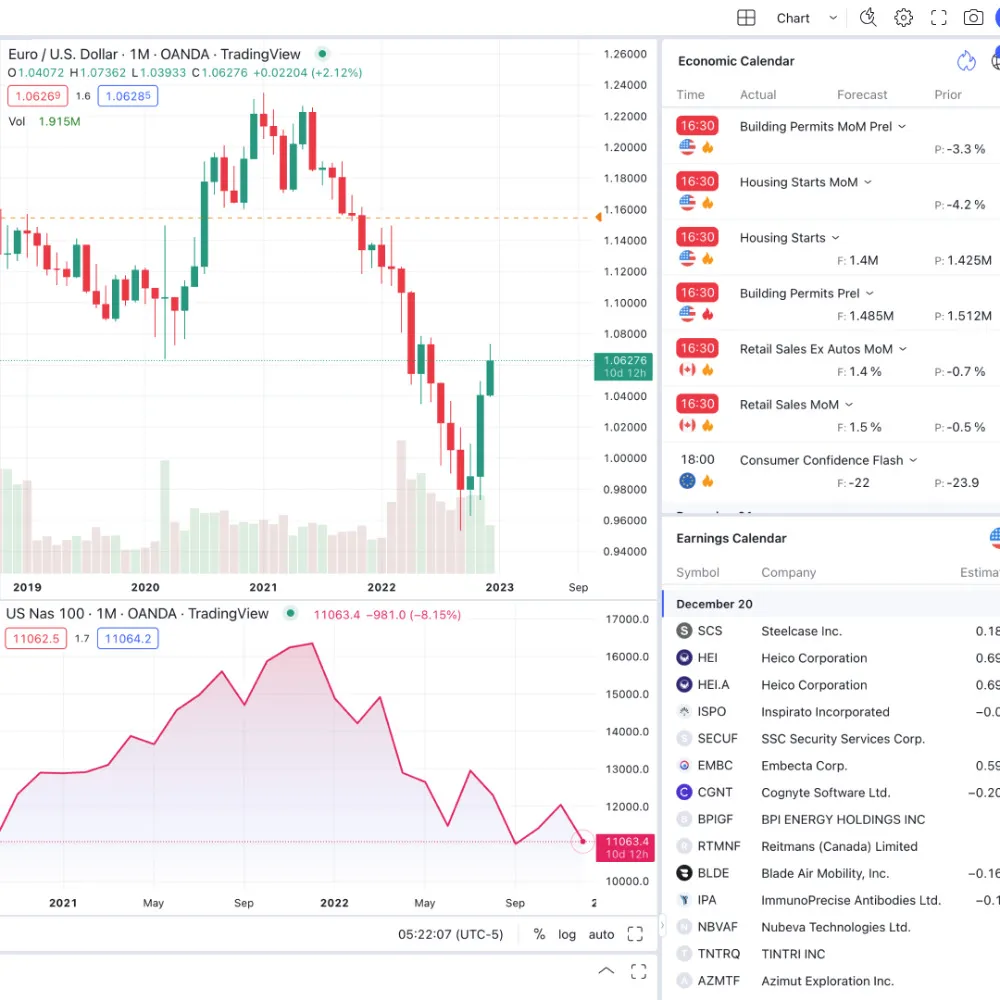The image size is (1000, 1000).
Task: Expand Building Permits Prel event chevron
Action: [869, 293]
